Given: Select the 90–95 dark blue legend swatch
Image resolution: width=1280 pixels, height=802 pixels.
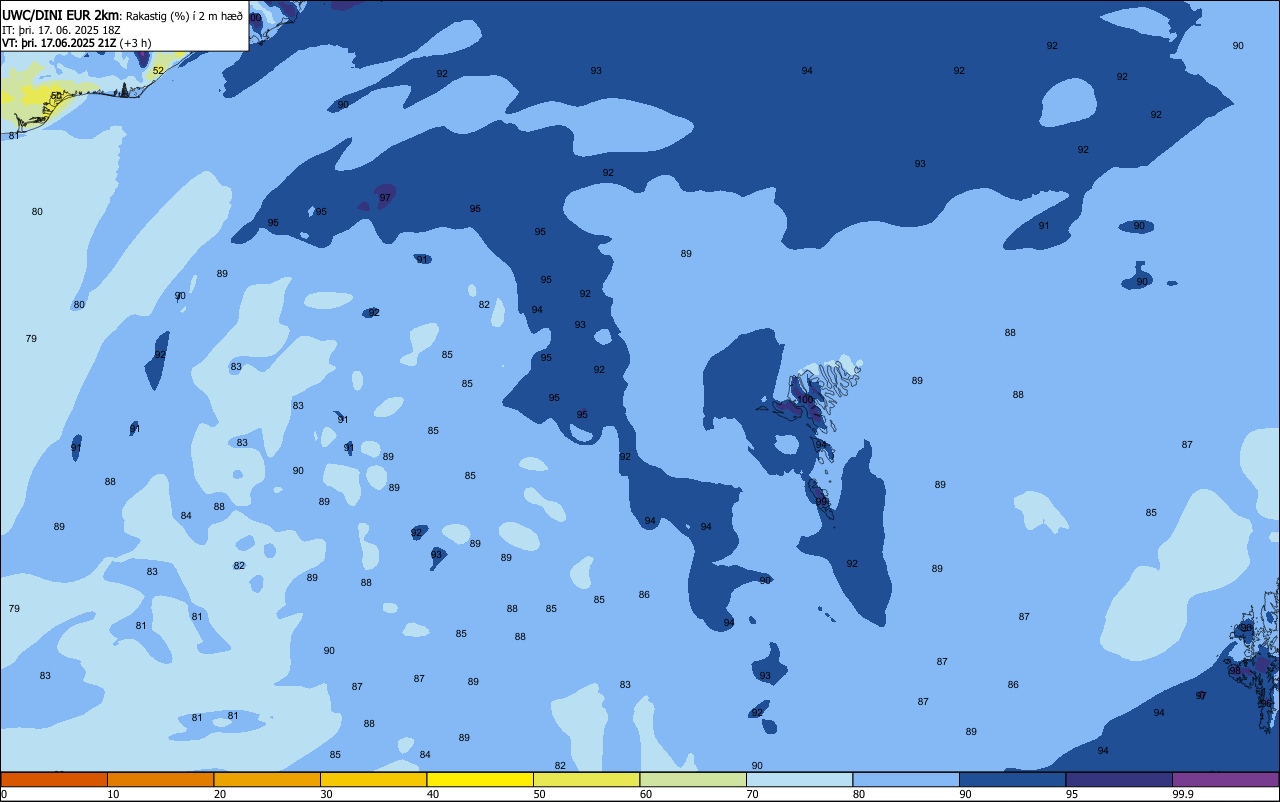Looking at the screenshot, I should [x=1012, y=779].
